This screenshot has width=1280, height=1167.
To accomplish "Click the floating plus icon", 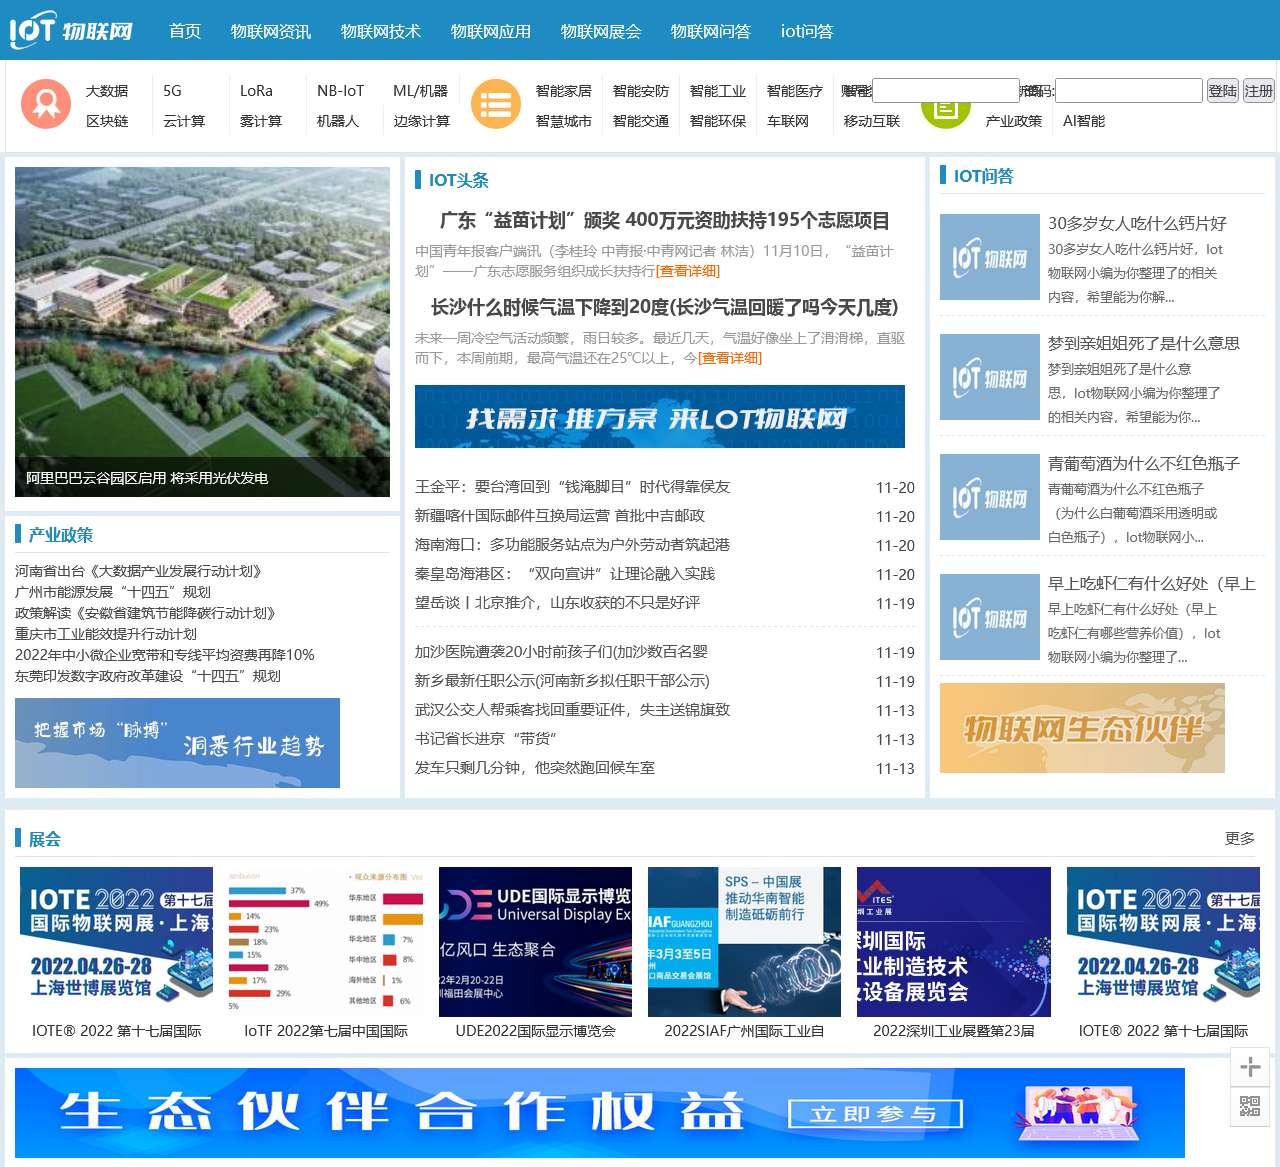I will pyautogui.click(x=1250, y=1067).
